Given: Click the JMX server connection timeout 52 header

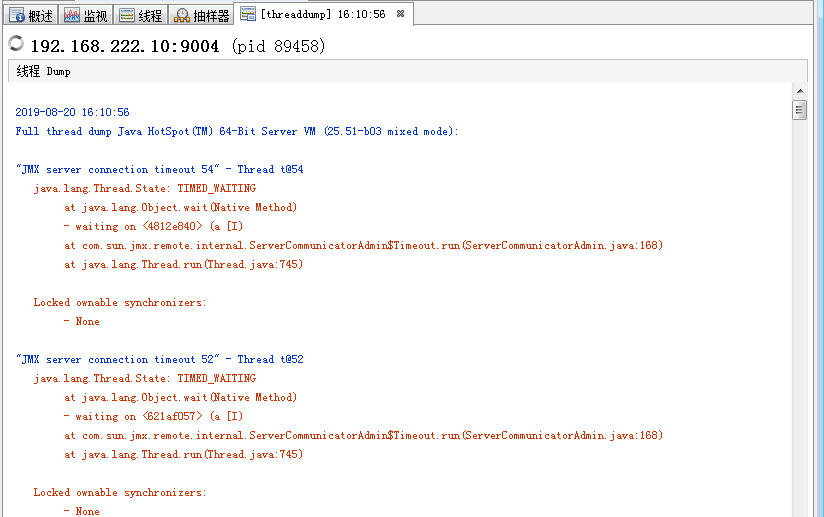Looking at the screenshot, I should pyautogui.click(x=159, y=359).
